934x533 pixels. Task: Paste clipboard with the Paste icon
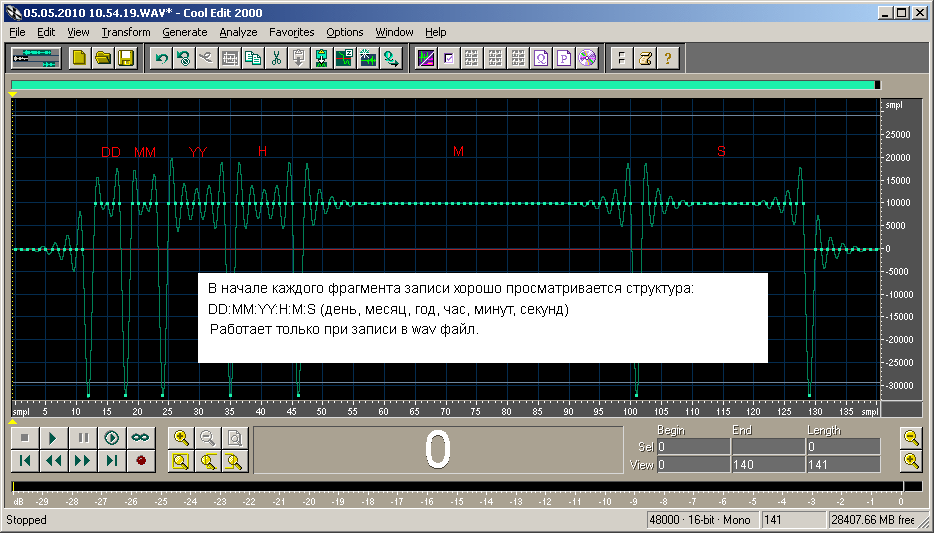299,58
